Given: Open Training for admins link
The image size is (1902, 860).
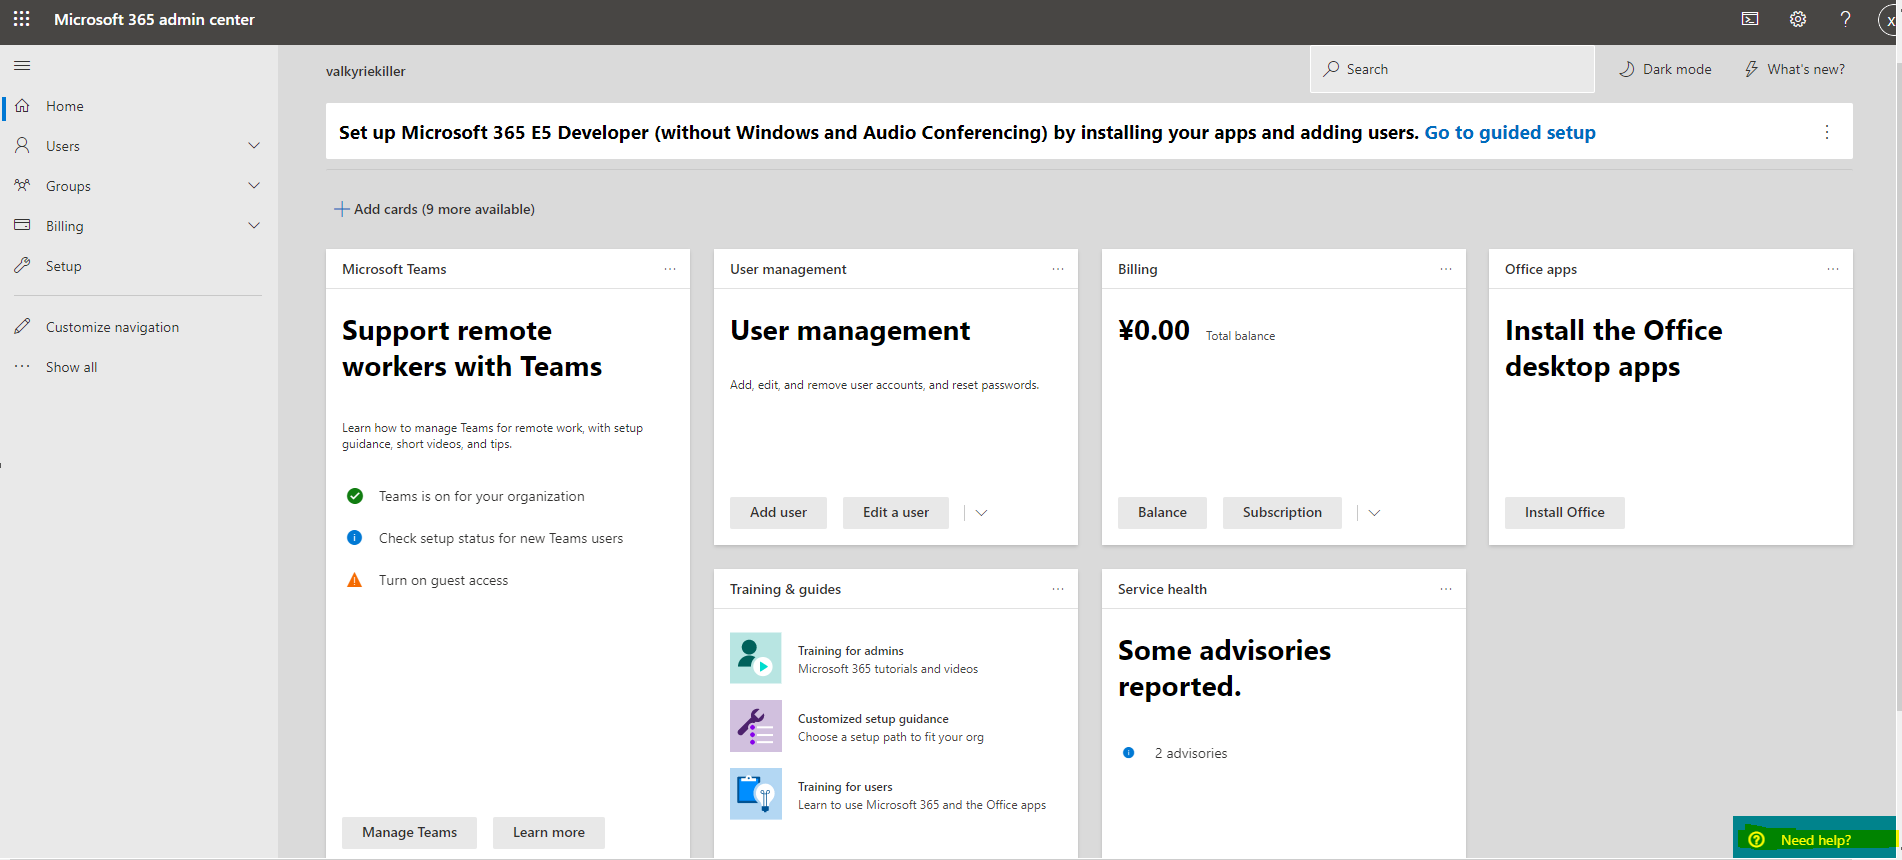Looking at the screenshot, I should (850, 651).
